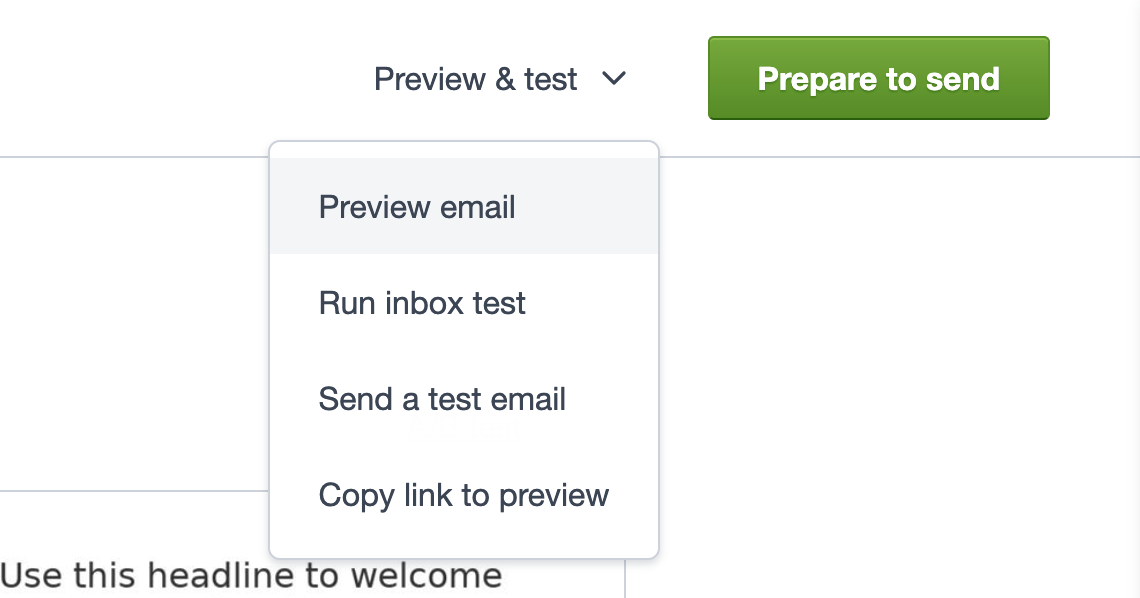Image resolution: width=1140 pixels, height=598 pixels.
Task: Send yourself a test email
Action: pos(441,399)
